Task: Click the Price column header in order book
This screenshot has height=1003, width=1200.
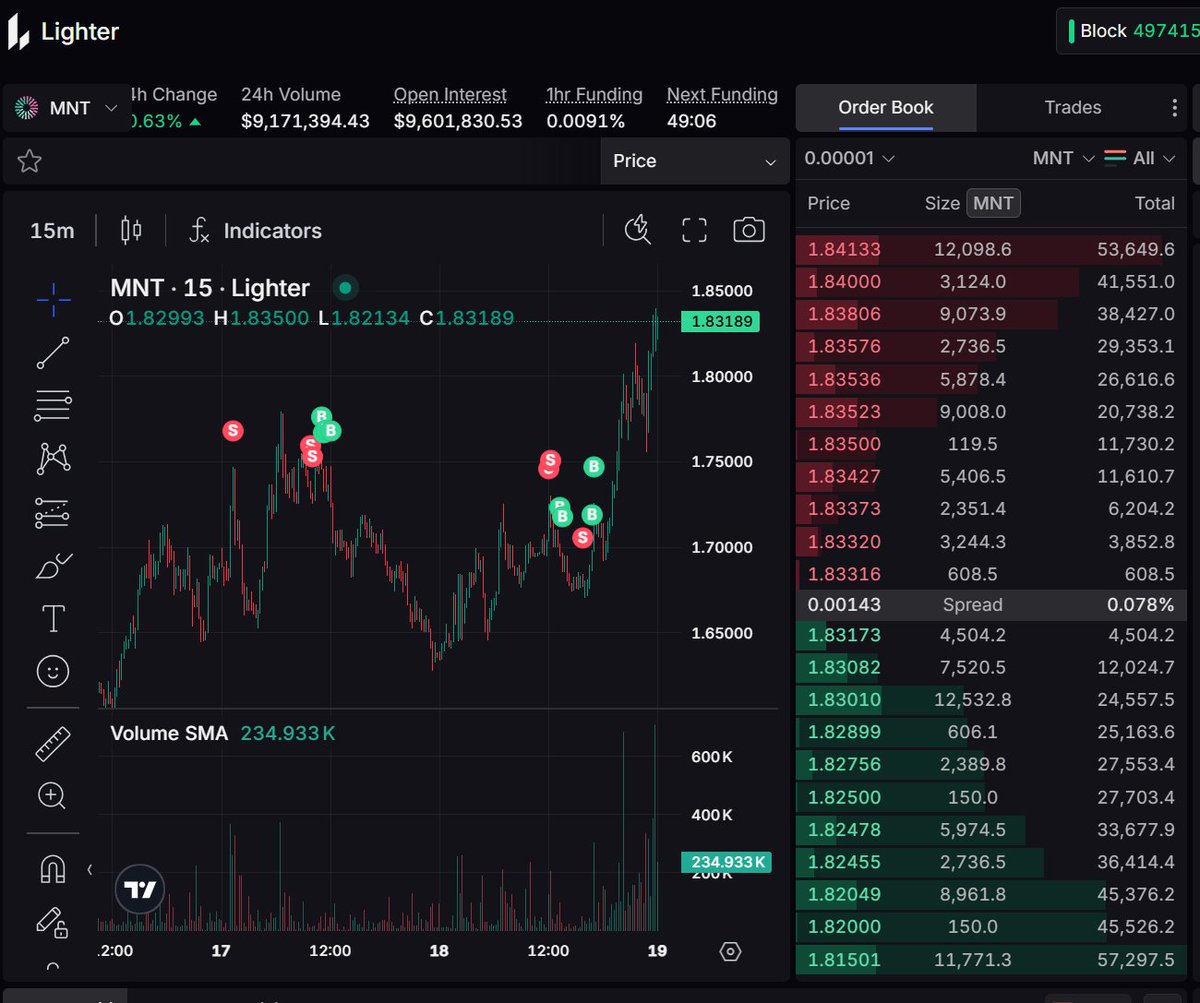Action: pyautogui.click(x=828, y=203)
